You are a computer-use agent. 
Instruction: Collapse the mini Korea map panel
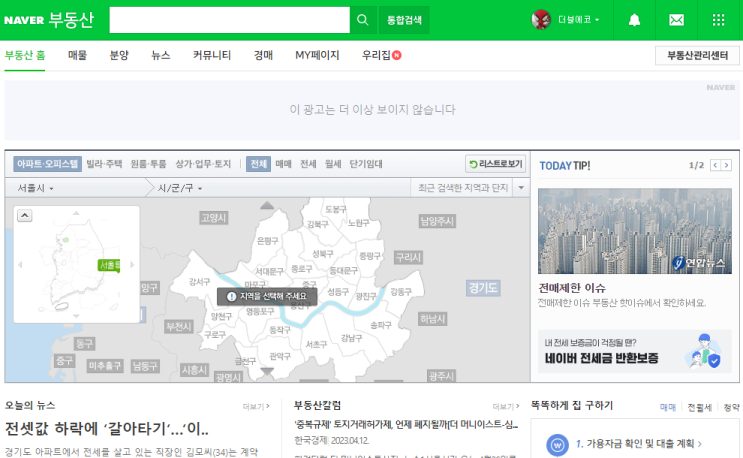point(25,216)
